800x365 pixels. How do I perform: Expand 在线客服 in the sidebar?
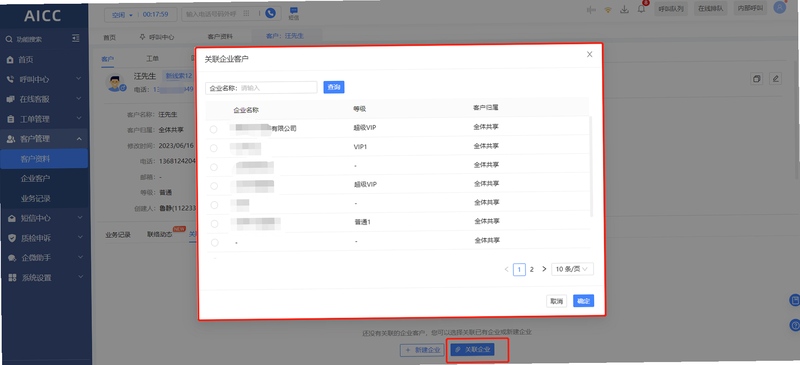[x=79, y=99]
